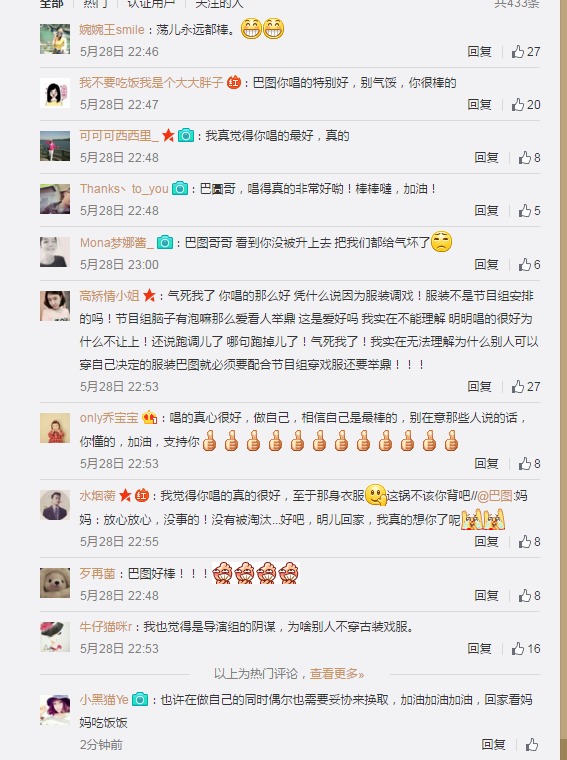This screenshot has width=567, height=760.
Task: Open 歹再蕑's teddy bear avatar
Action: (x=55, y=583)
